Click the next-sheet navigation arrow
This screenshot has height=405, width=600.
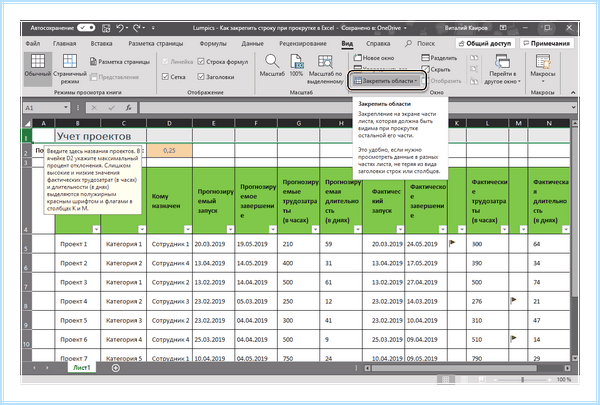(x=47, y=368)
